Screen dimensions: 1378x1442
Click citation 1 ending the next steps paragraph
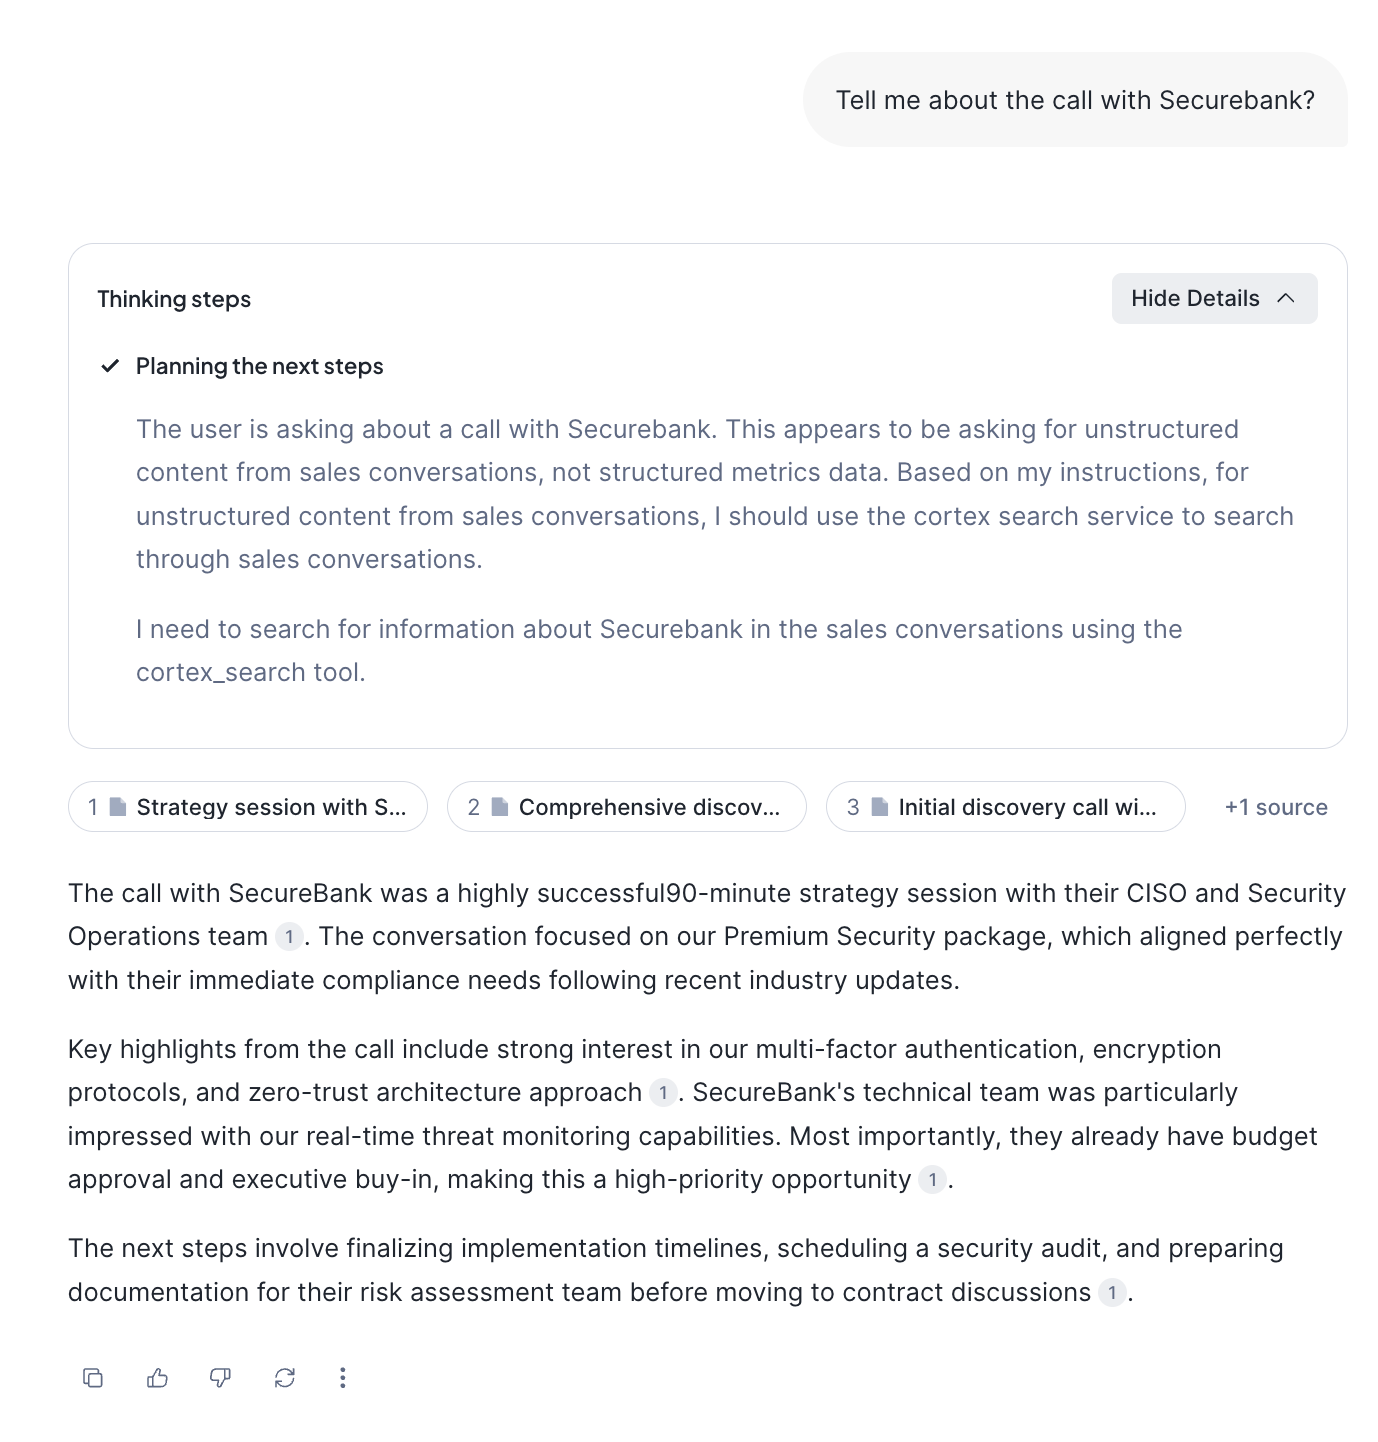[x=1110, y=1293]
